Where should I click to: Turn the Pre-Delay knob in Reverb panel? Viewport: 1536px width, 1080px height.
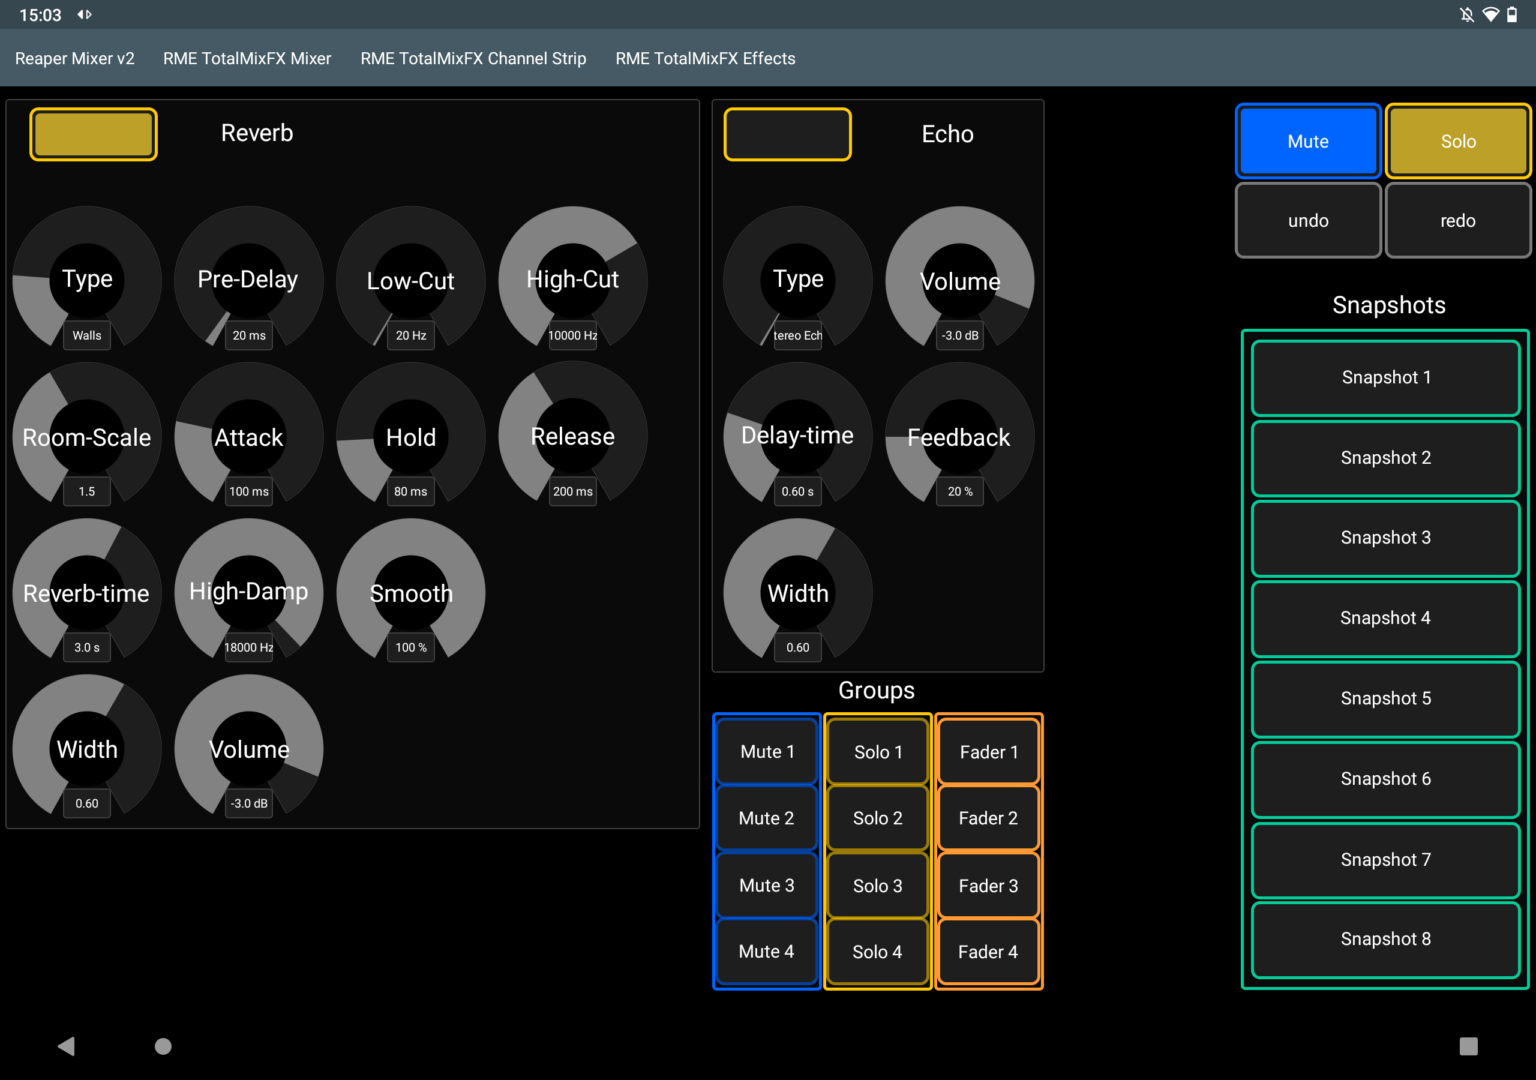[248, 280]
